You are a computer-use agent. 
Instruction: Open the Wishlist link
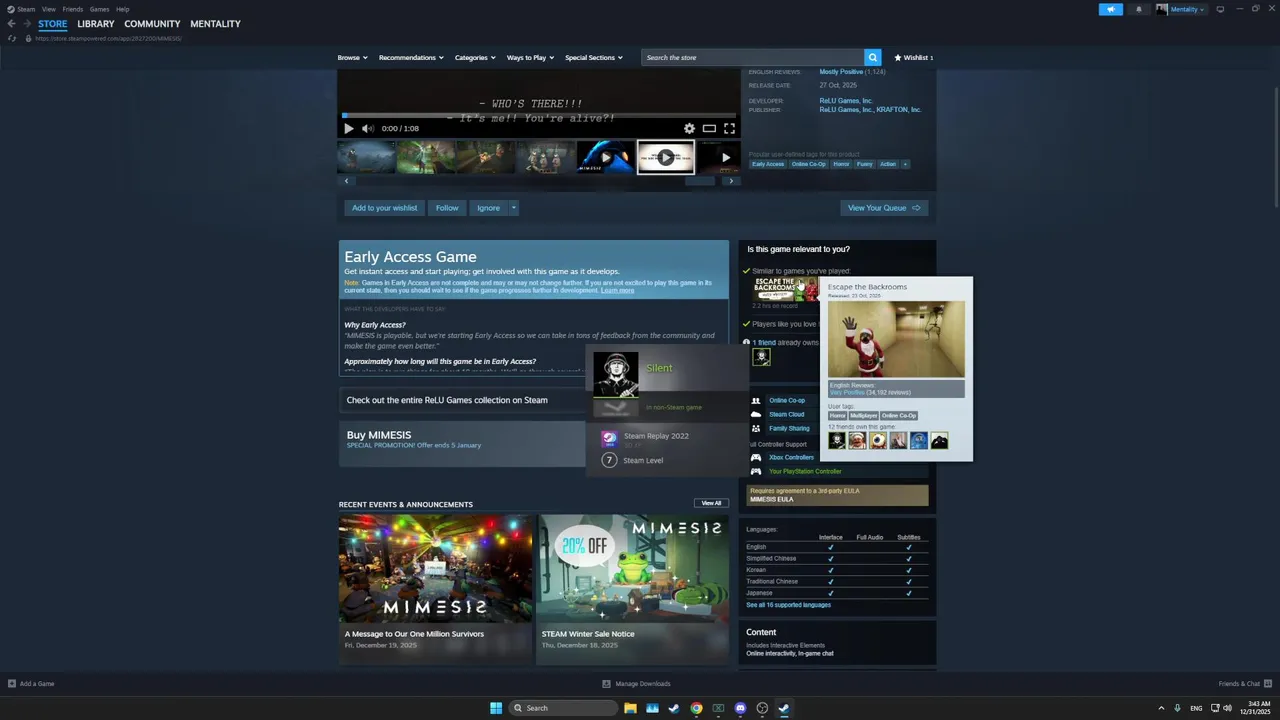click(914, 57)
